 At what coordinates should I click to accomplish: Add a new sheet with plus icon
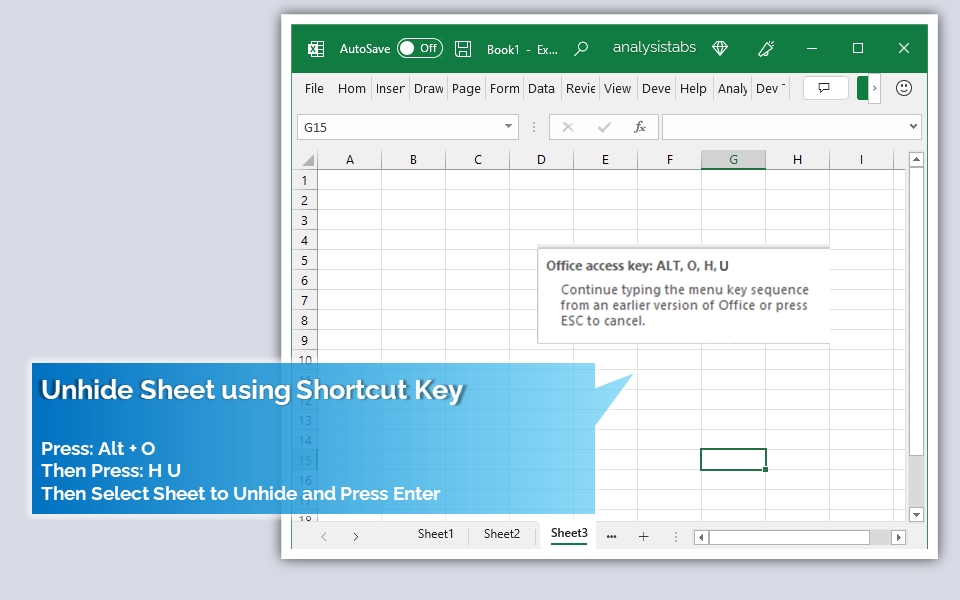coord(643,536)
